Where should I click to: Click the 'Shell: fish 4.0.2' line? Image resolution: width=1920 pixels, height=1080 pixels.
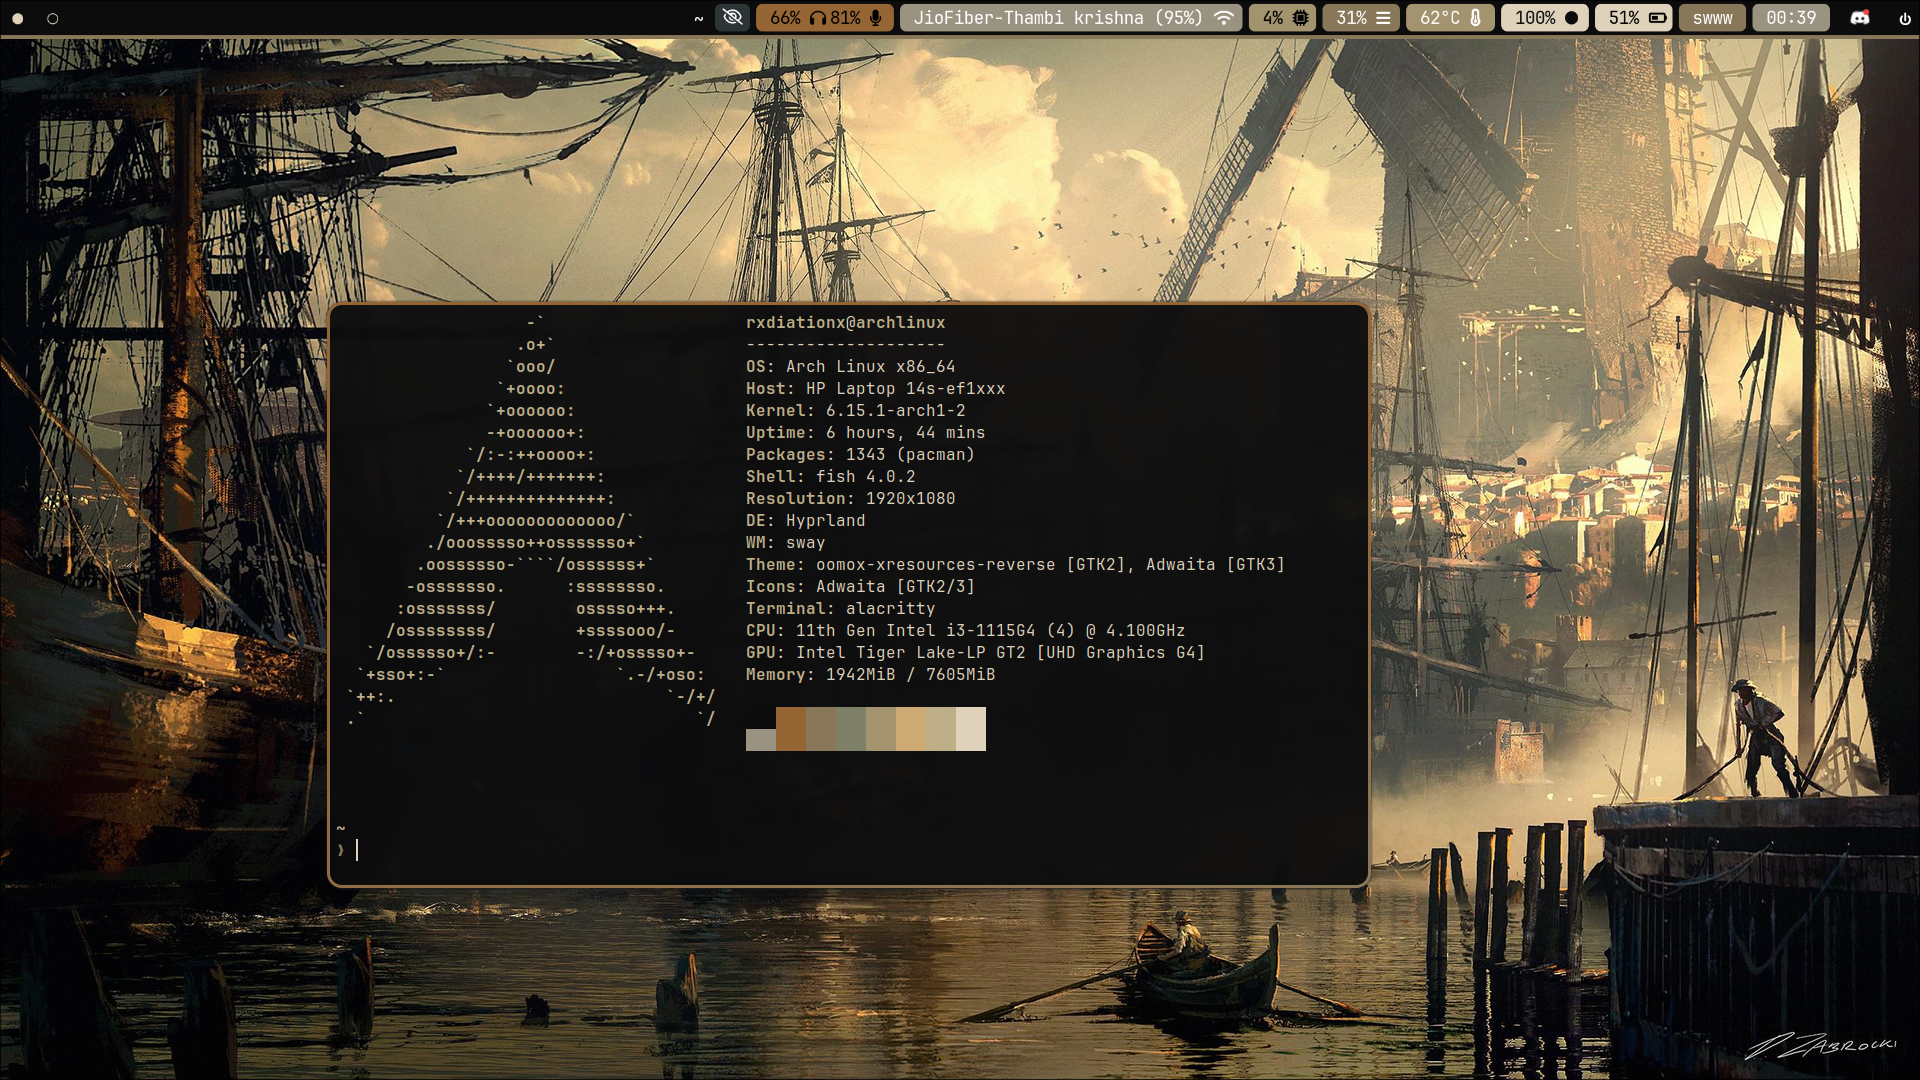[830, 476]
